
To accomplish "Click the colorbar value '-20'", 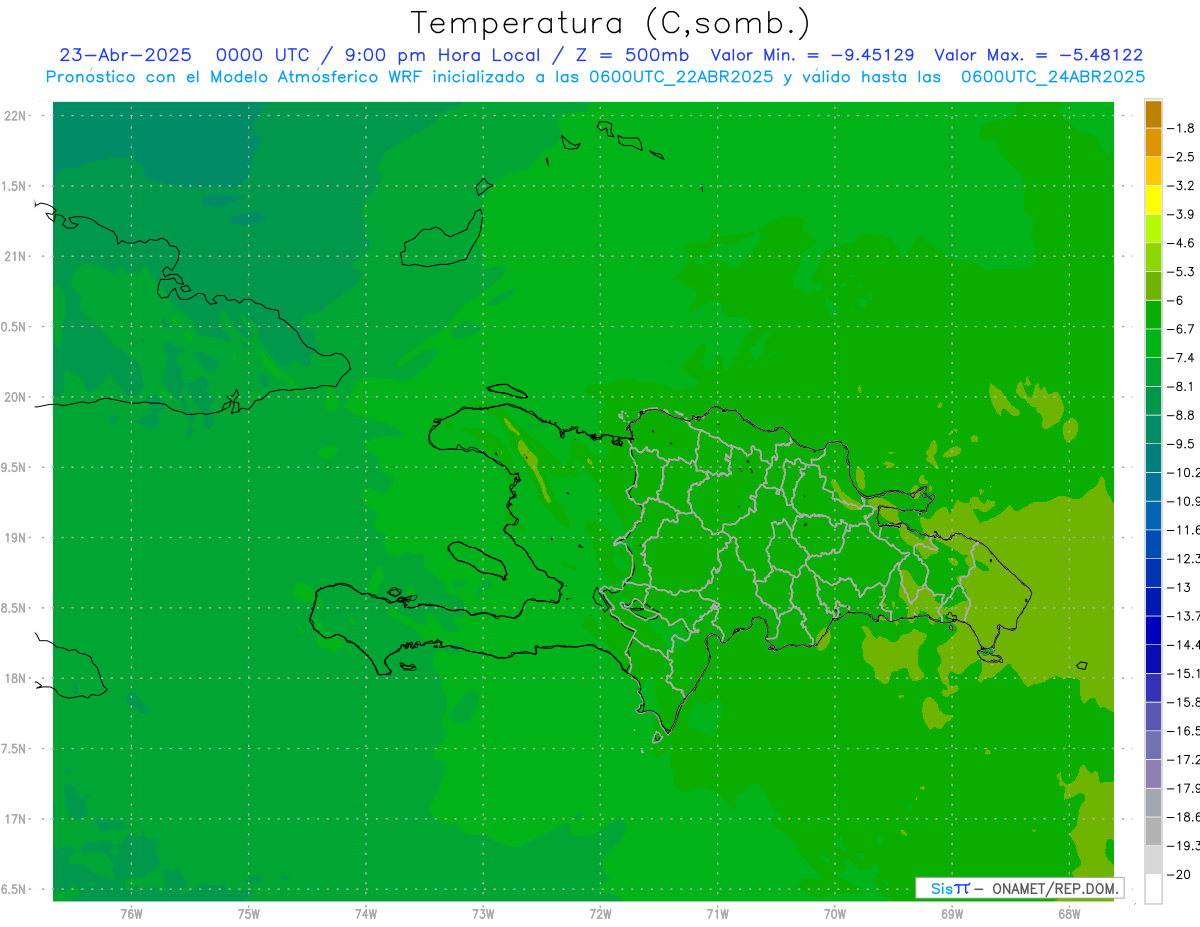I will point(1180,874).
